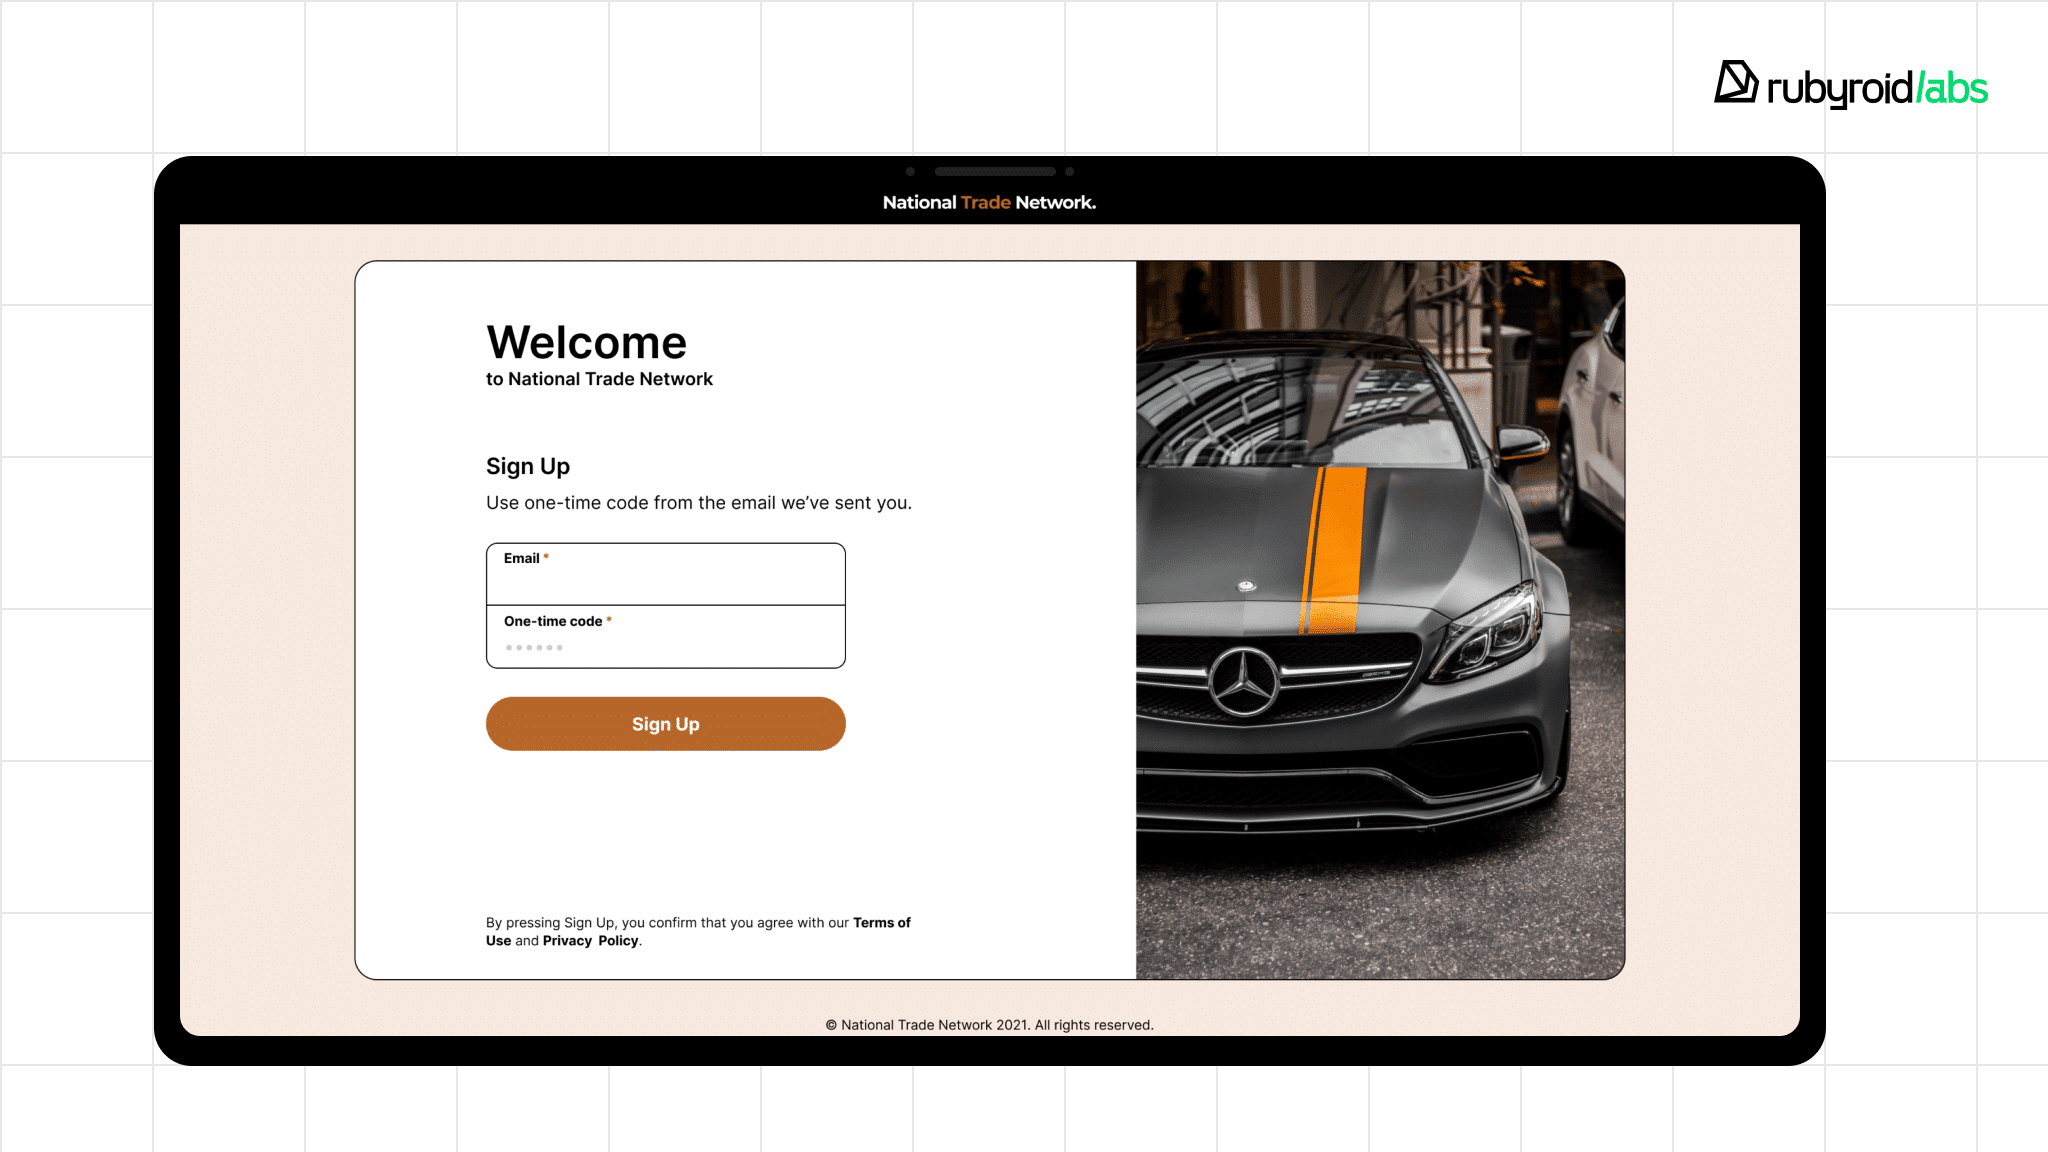Screen dimensions: 2048x1152
Task: Click the one-time code instruction text
Action: tap(698, 503)
